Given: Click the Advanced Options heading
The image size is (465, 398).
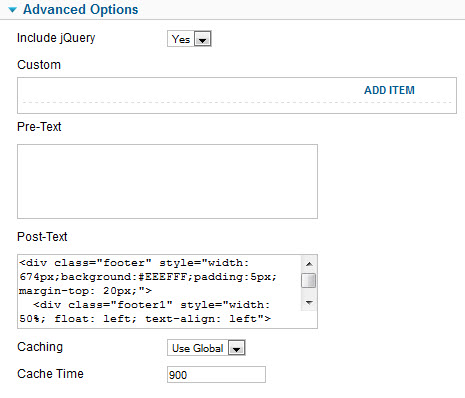Looking at the screenshot, I should [80, 9].
